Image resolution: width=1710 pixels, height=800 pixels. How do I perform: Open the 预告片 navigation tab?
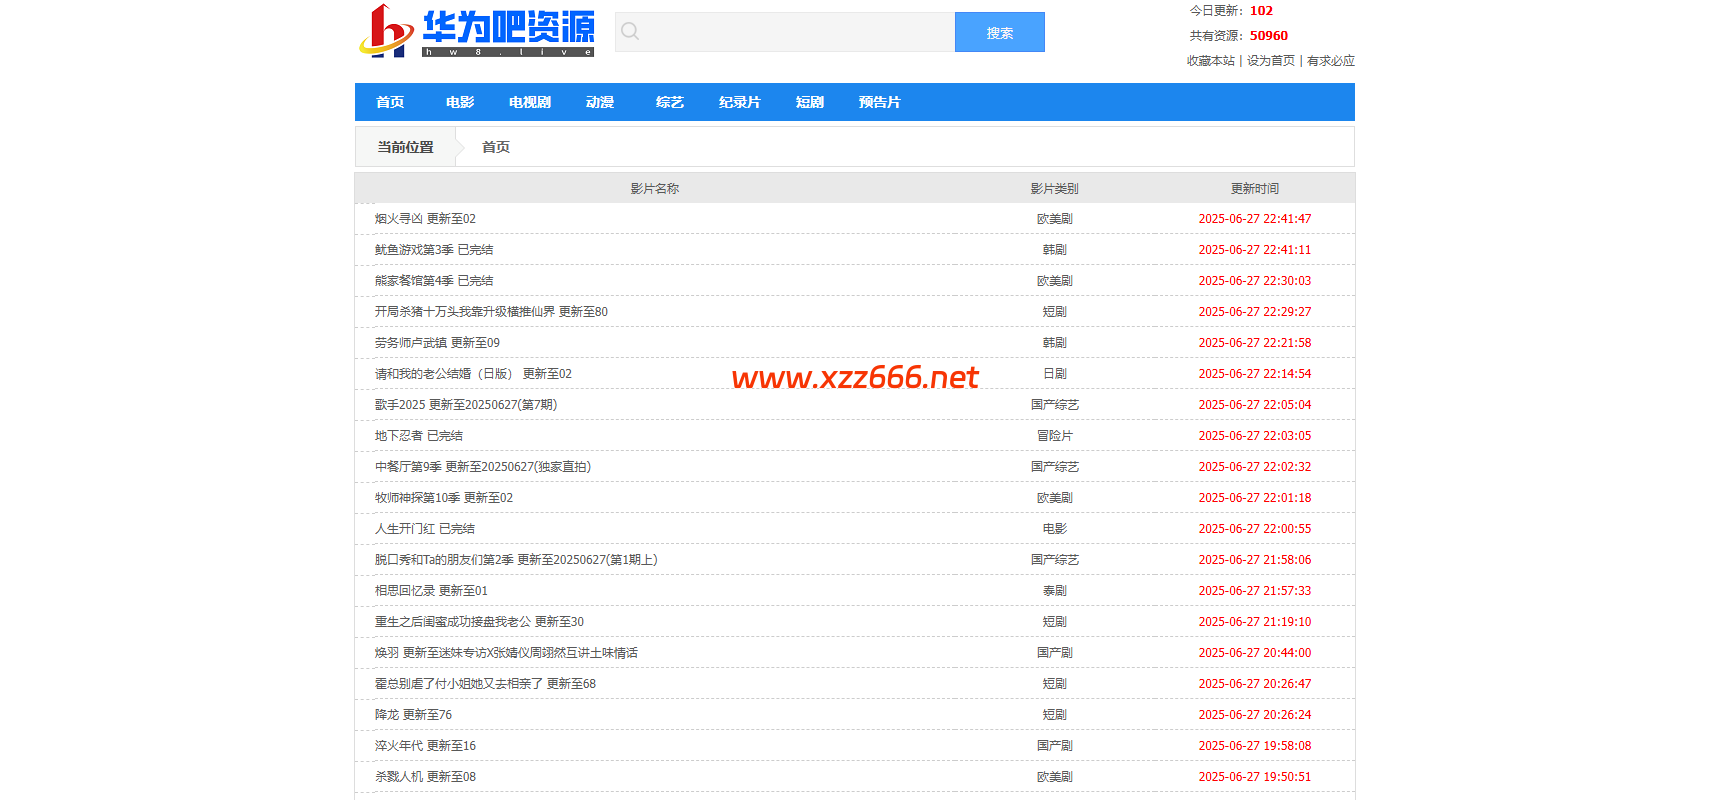pyautogui.click(x=880, y=102)
